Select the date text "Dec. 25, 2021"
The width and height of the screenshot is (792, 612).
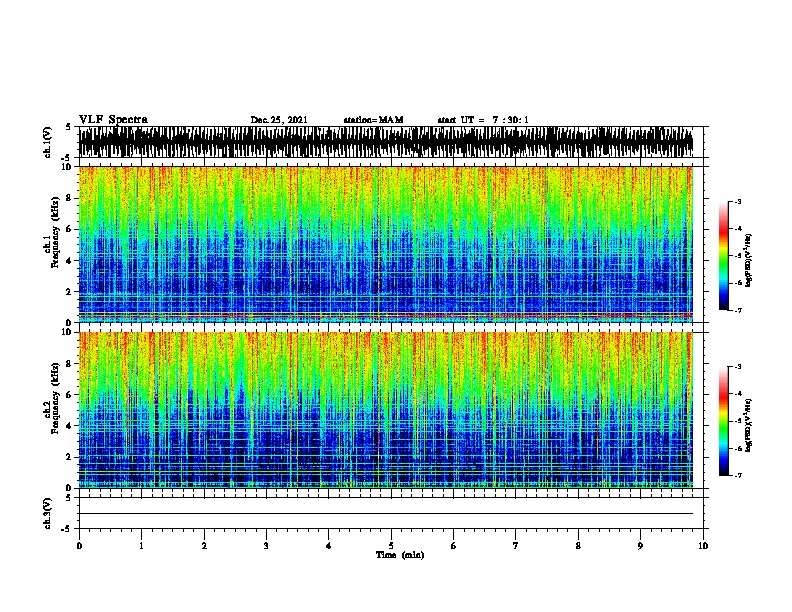[279, 120]
